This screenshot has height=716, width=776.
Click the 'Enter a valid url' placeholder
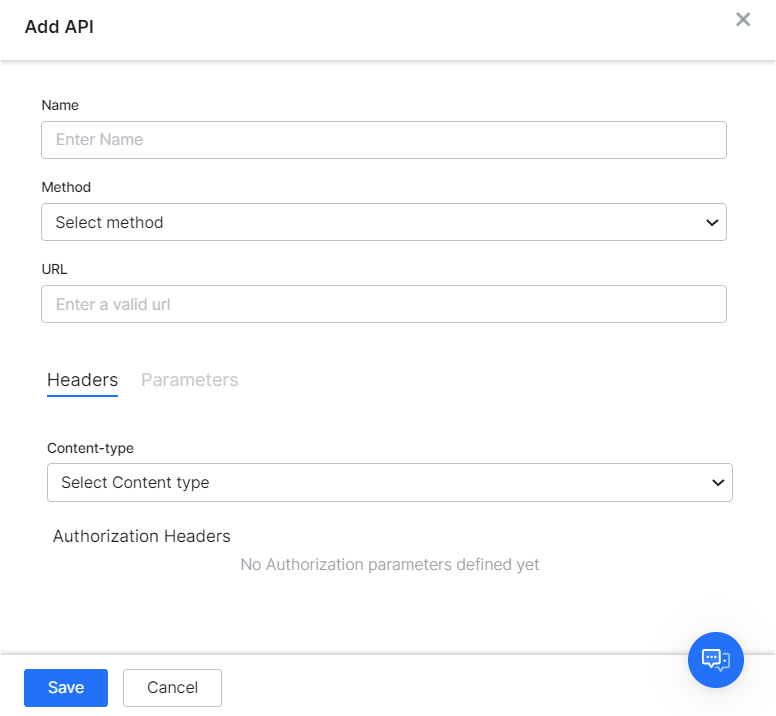113,304
